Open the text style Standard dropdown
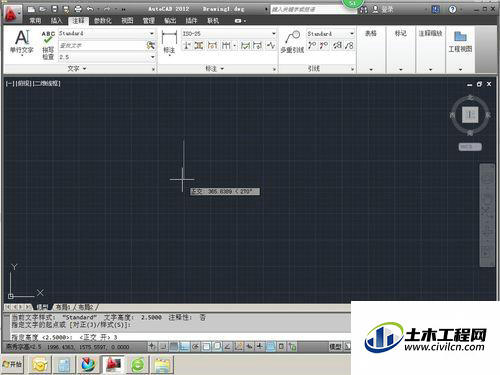The height and width of the screenshot is (375, 500). (107, 33)
